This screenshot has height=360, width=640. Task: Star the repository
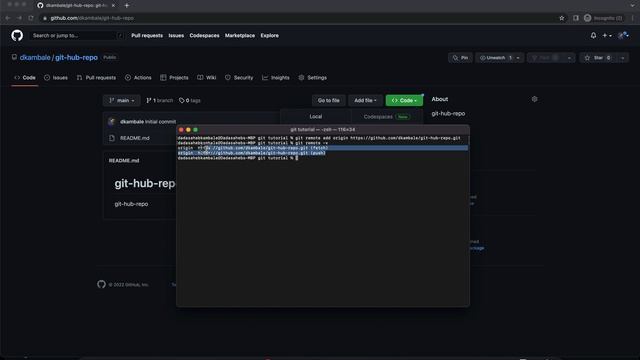[x=598, y=58]
